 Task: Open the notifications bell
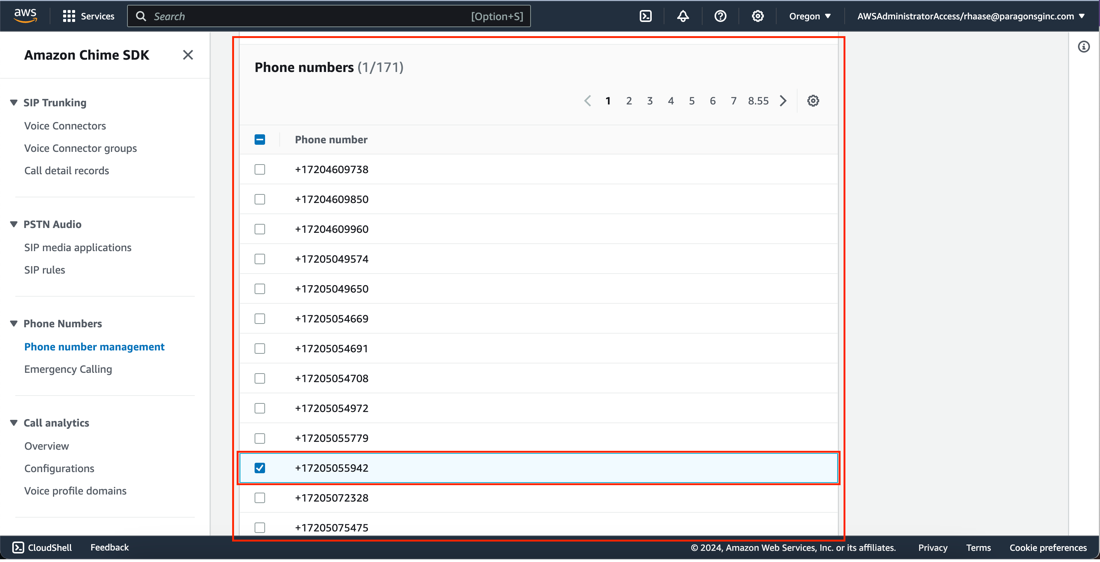(x=683, y=16)
